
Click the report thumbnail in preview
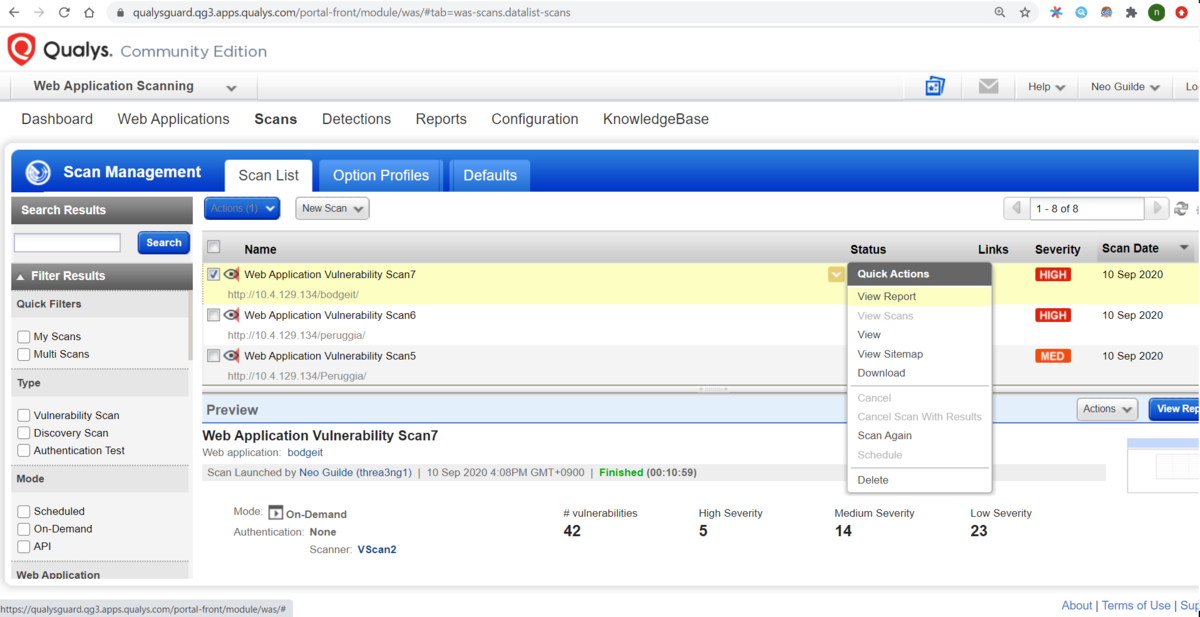[1164, 465]
